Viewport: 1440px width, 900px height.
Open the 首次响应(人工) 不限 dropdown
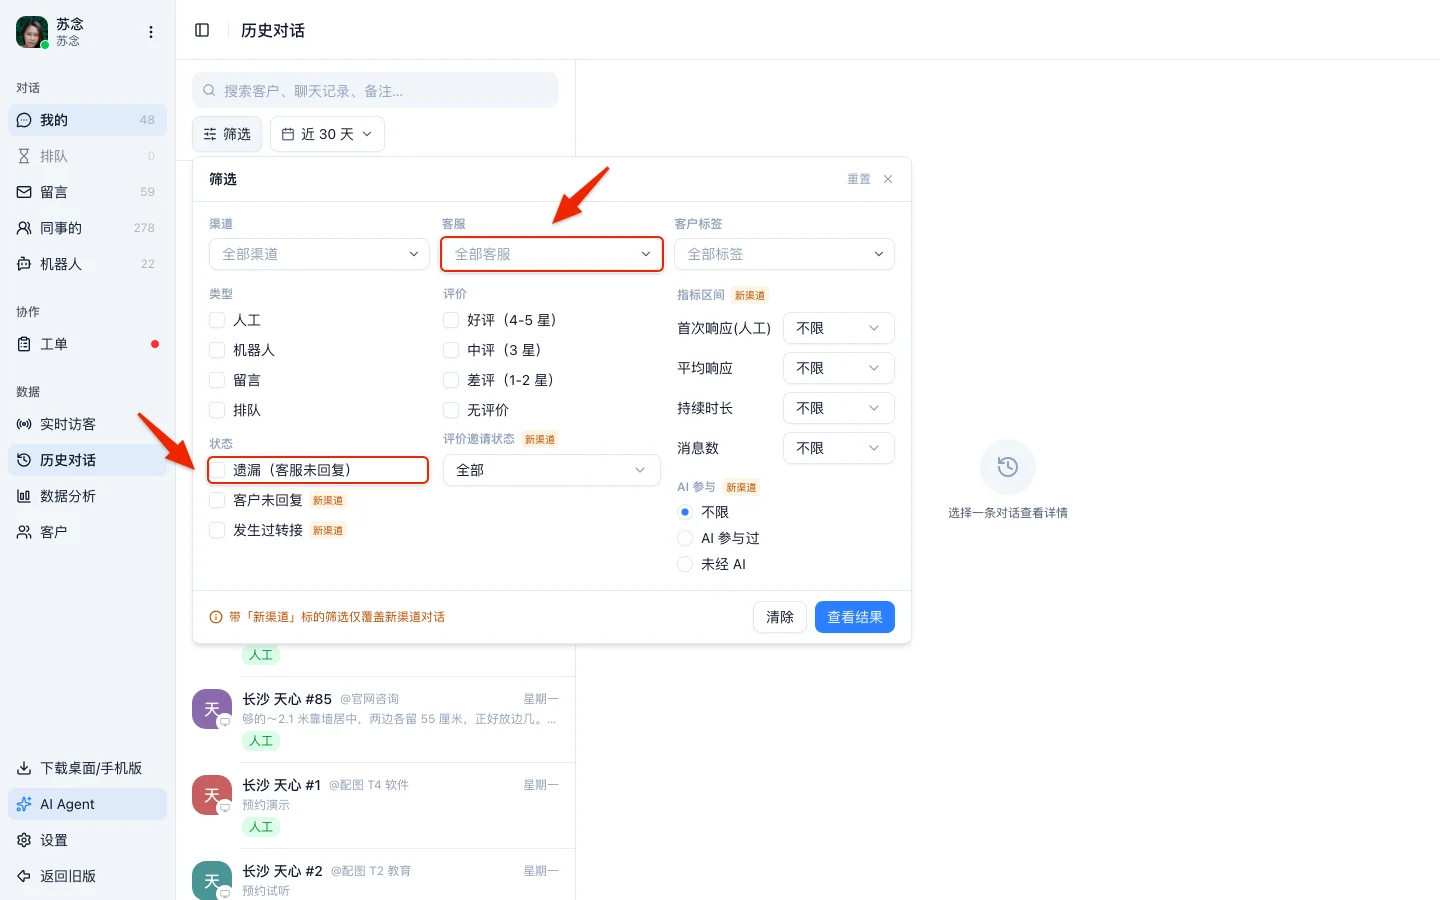[839, 328]
